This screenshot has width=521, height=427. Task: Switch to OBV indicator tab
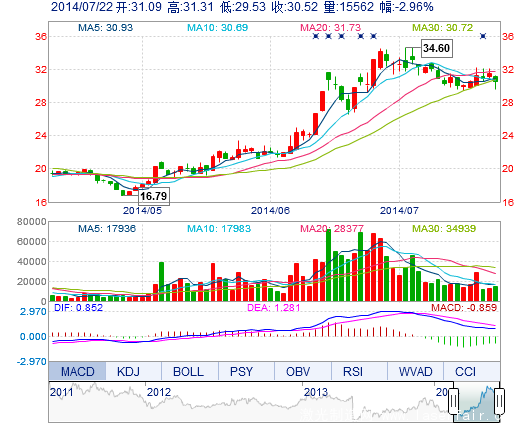coord(298,371)
